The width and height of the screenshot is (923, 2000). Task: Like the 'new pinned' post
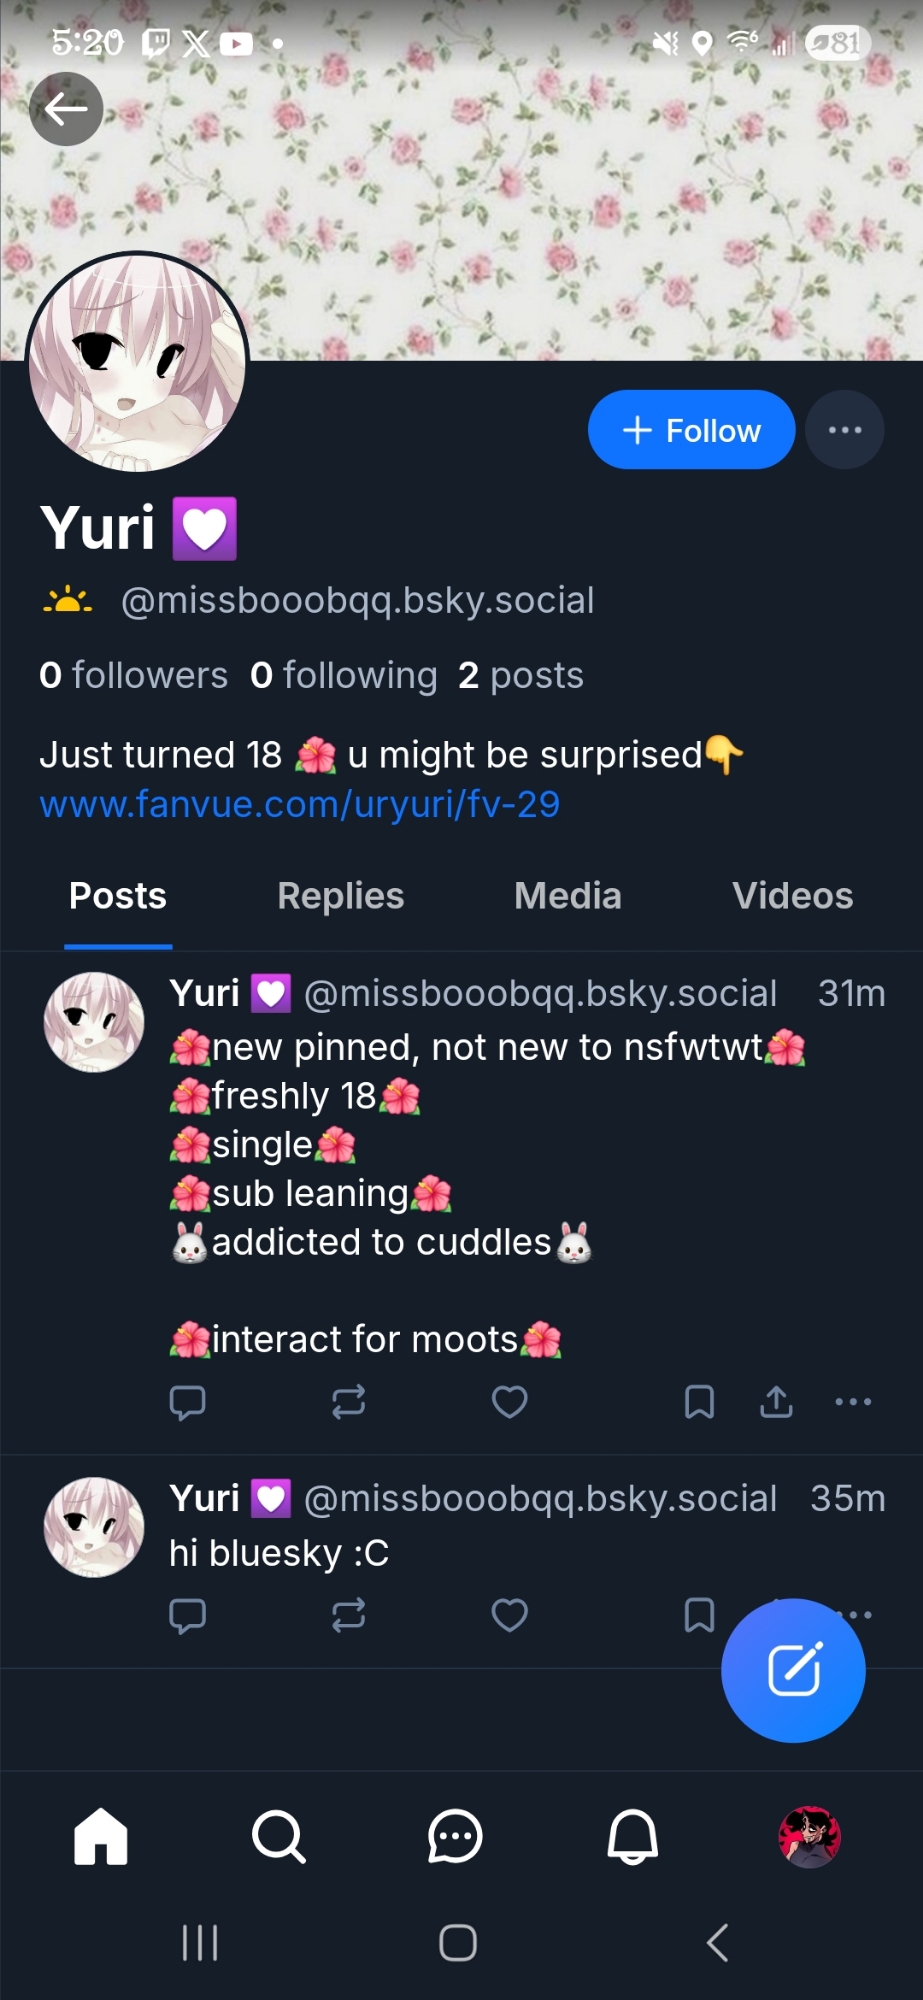click(x=509, y=1402)
